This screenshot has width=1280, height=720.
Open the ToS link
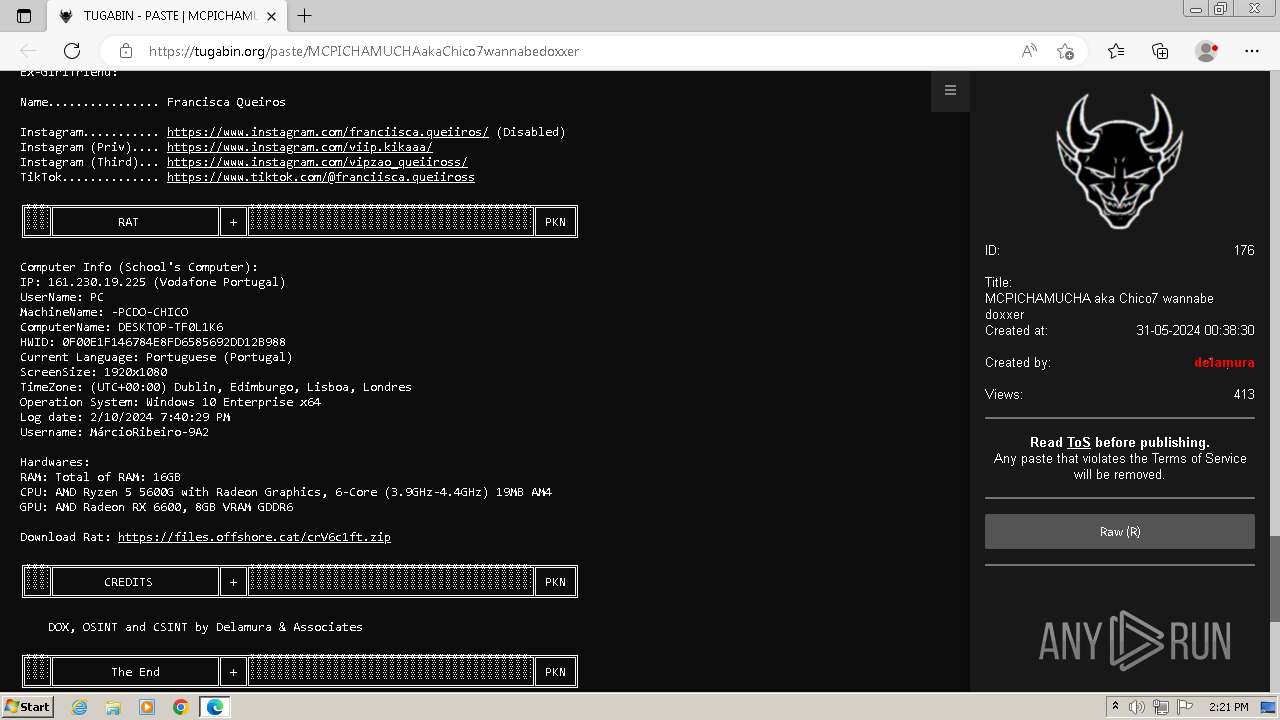tap(1079, 442)
